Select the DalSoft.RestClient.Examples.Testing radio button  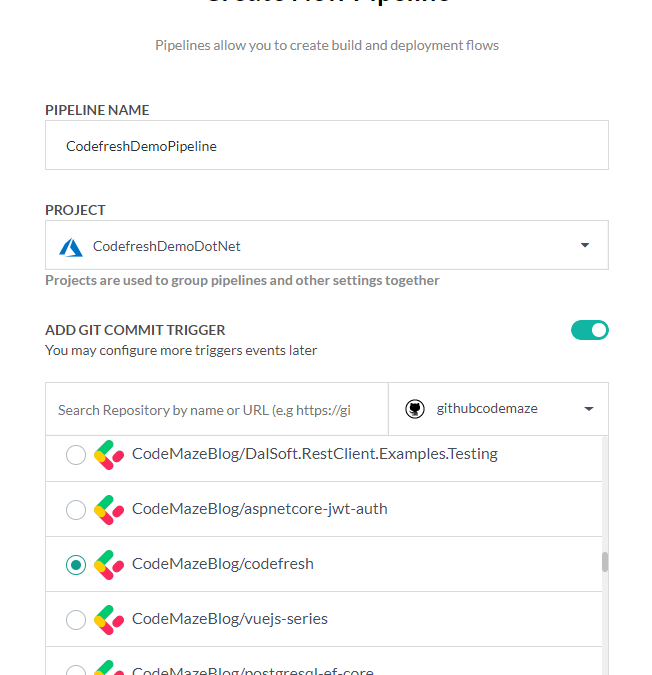[x=76, y=455]
